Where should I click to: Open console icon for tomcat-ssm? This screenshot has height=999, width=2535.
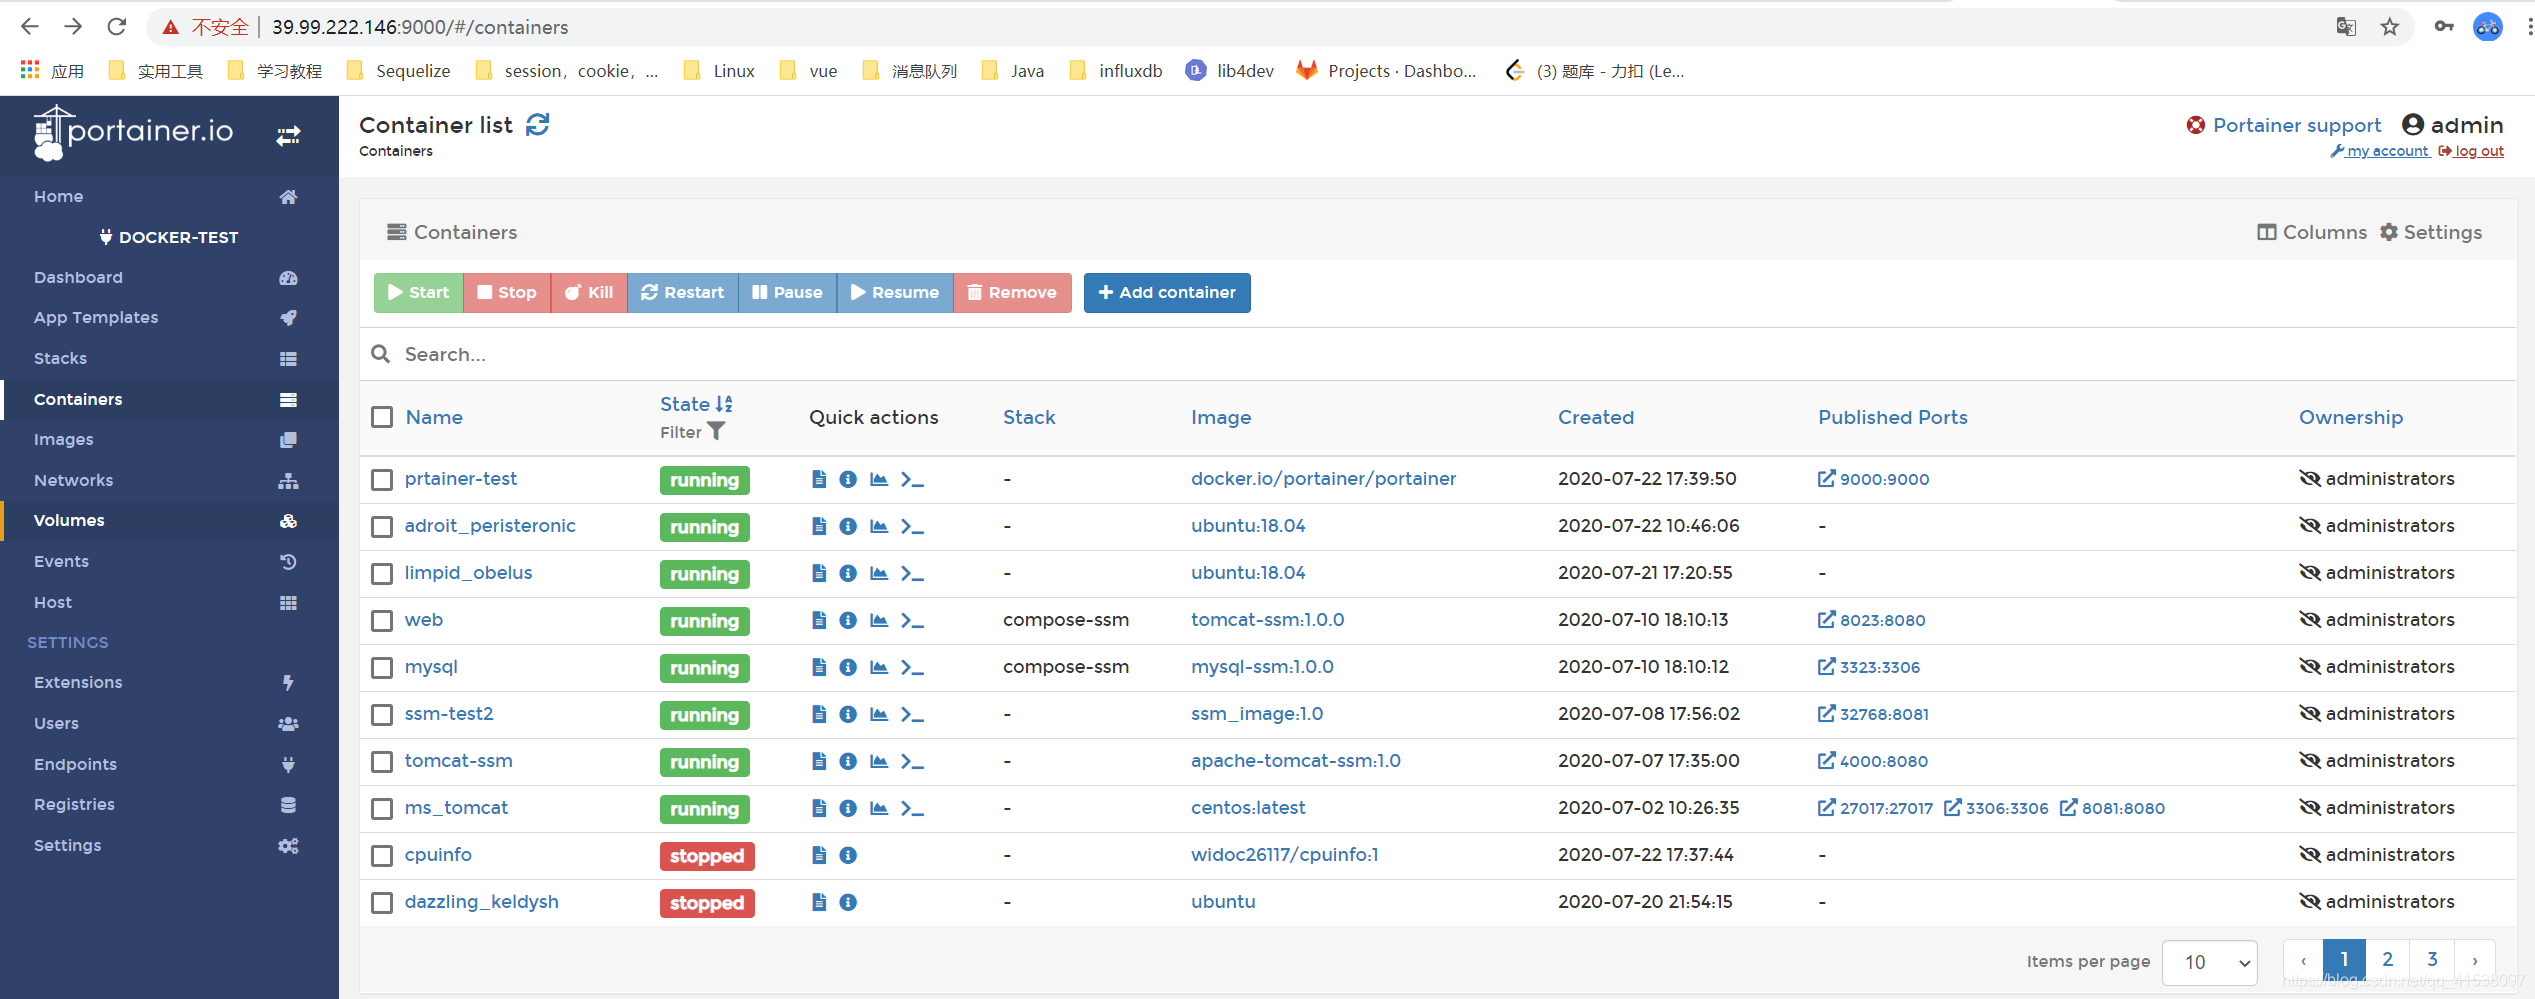[912, 761]
